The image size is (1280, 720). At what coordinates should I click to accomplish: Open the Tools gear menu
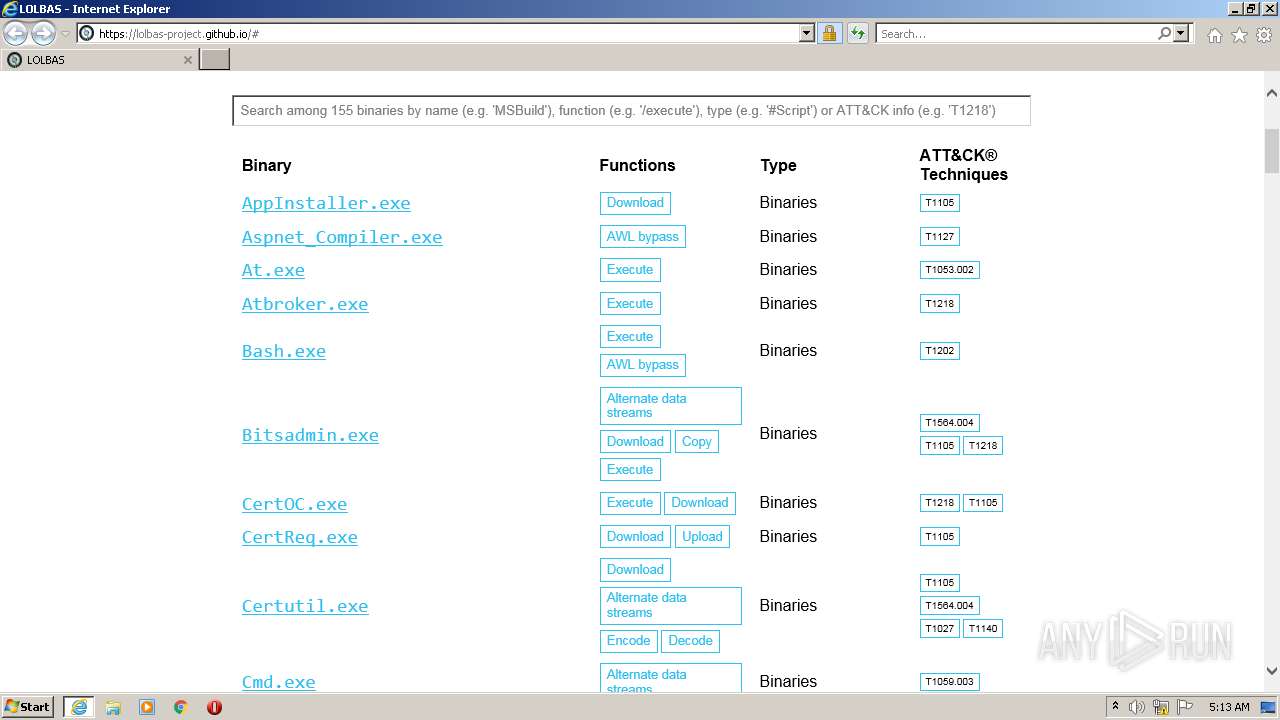click(1263, 35)
